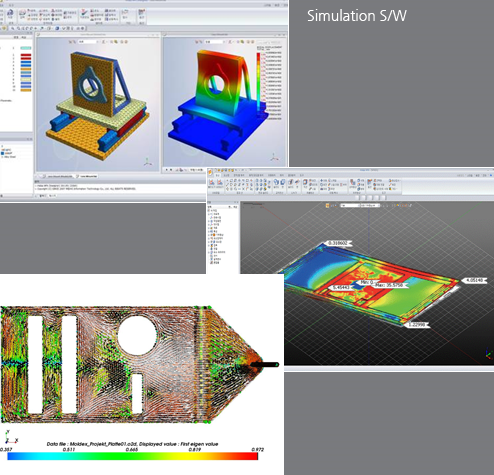Click the magnifier zoom icon in the upper quick toolbar
This screenshot has height=475, width=494.
tap(13, 28)
